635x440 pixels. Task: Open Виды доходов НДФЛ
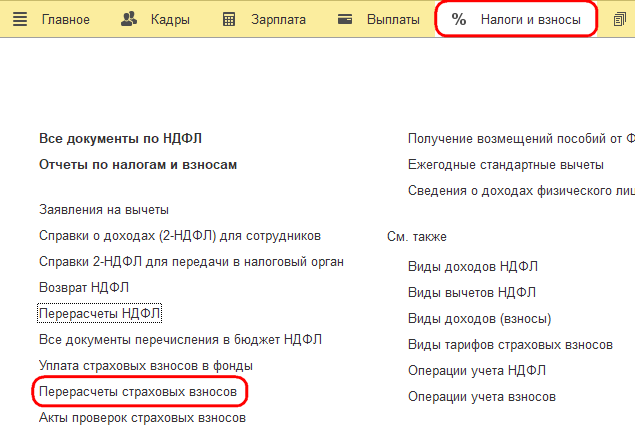[473, 267]
